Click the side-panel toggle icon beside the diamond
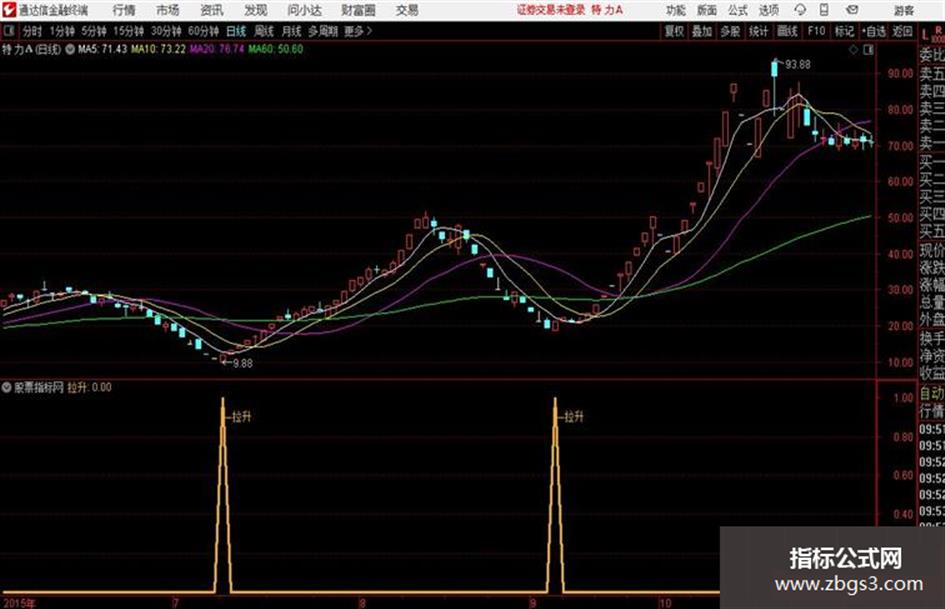Image resolution: width=945 pixels, height=609 pixels. (x=868, y=50)
